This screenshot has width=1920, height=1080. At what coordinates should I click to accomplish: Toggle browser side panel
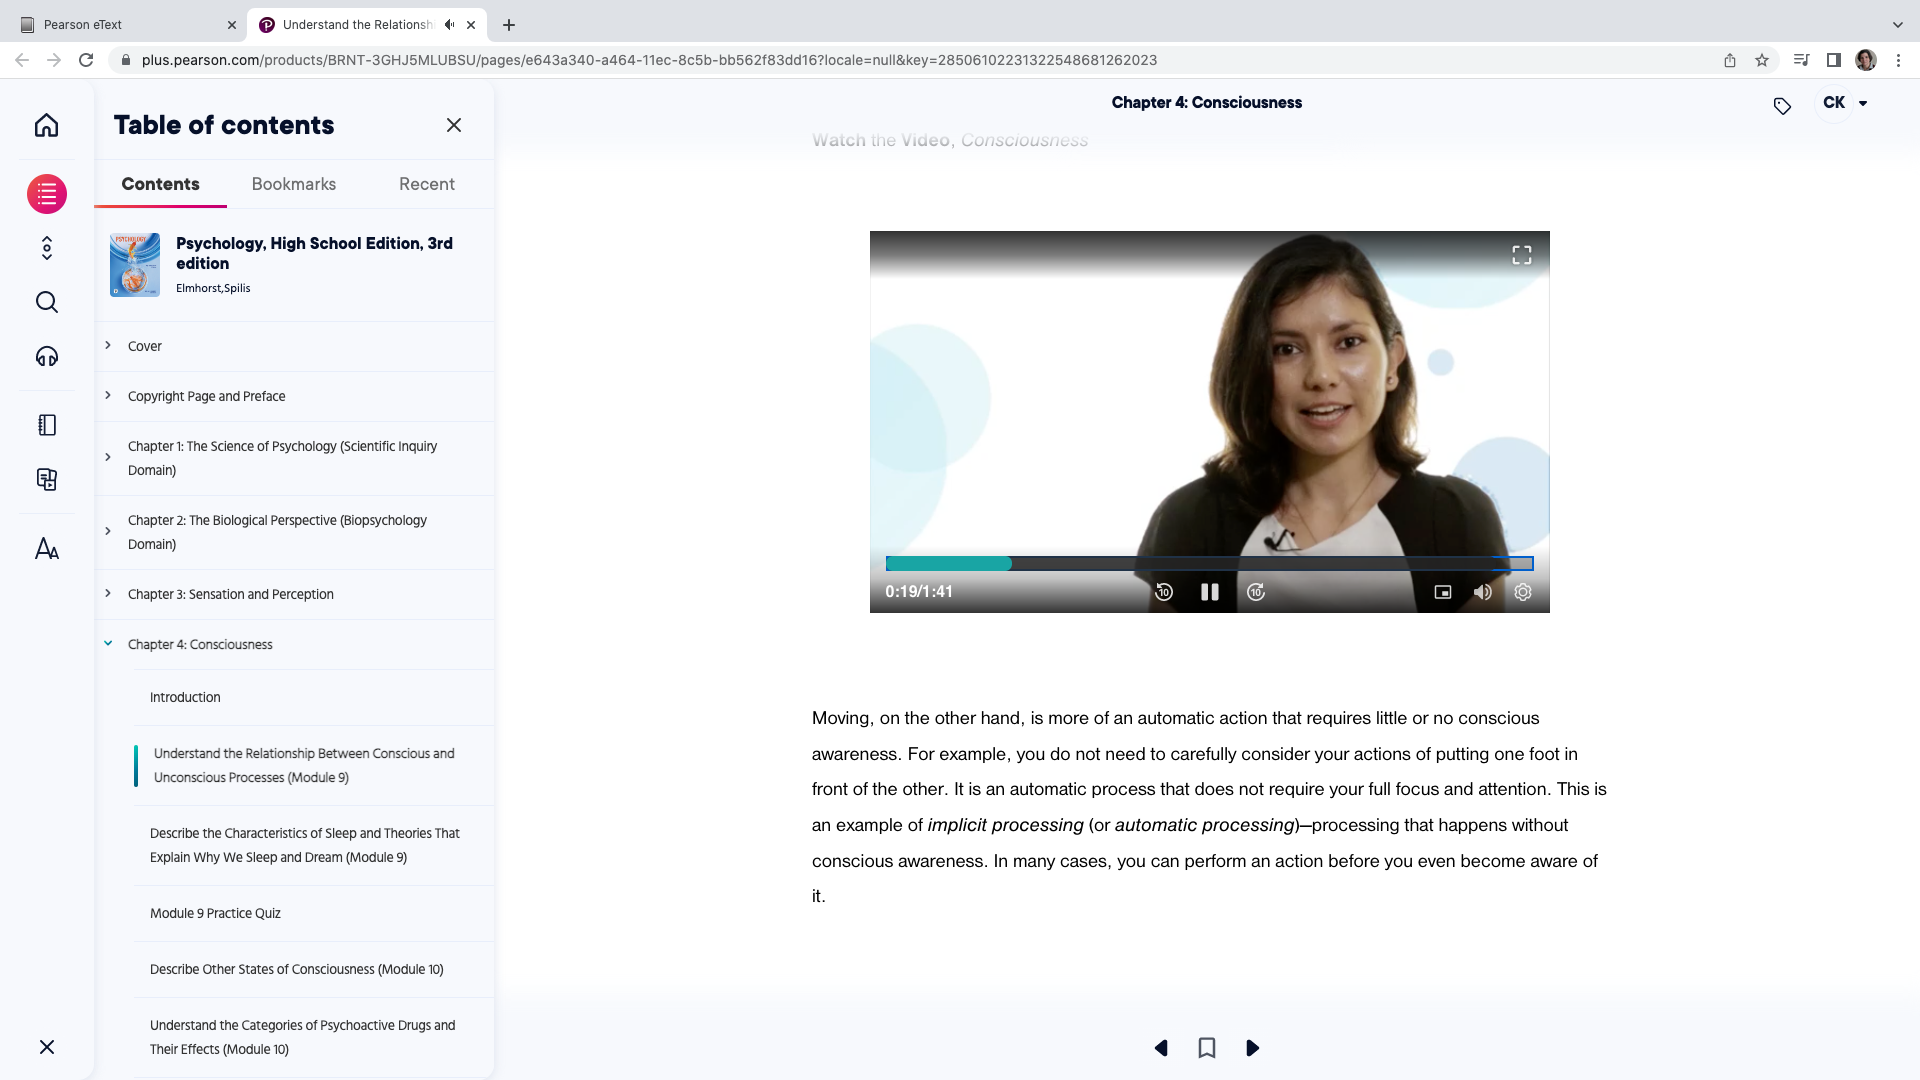[1833, 60]
